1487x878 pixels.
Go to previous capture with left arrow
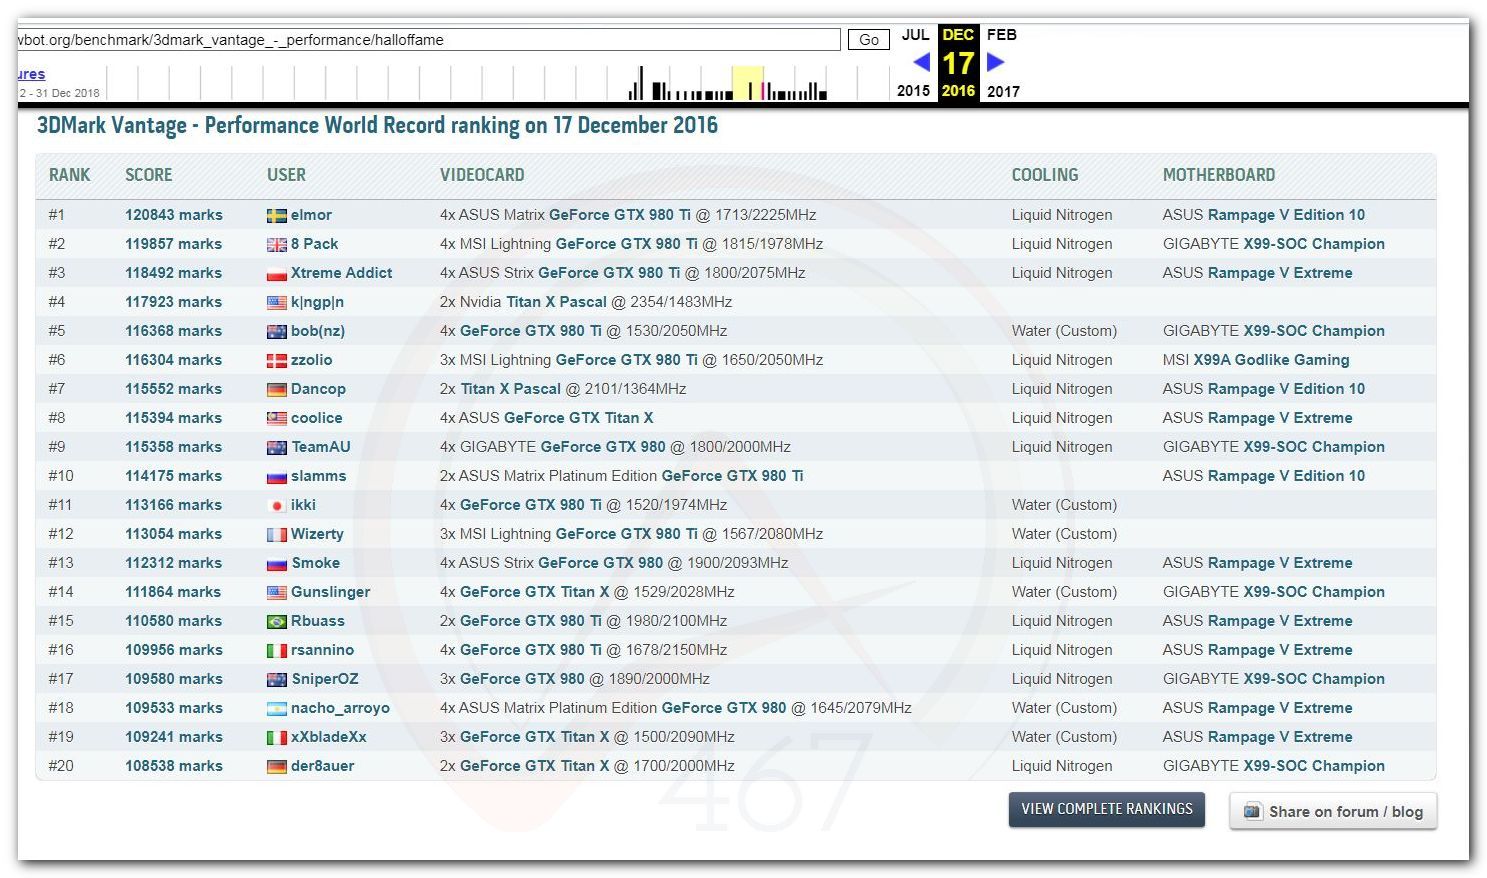pyautogui.click(x=922, y=62)
